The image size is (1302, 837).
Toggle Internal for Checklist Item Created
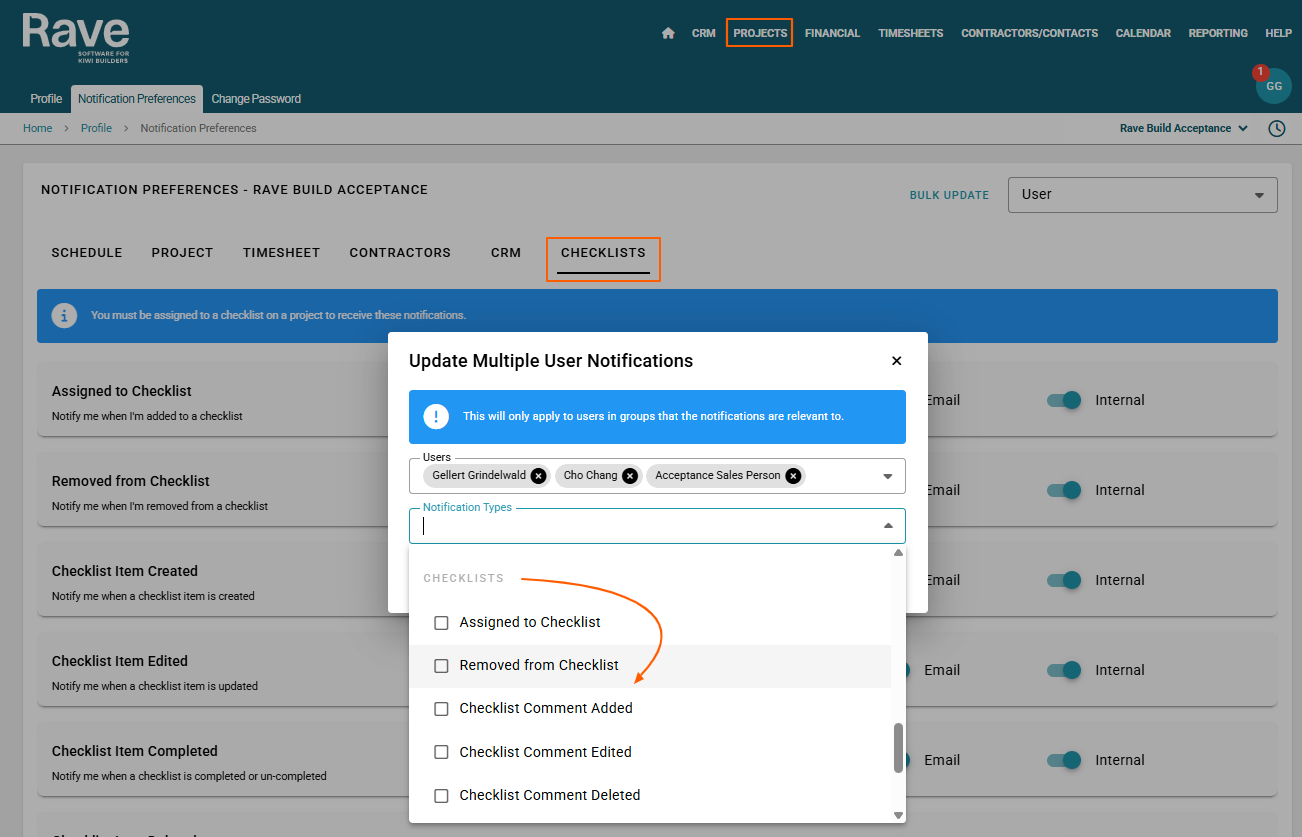1065,580
